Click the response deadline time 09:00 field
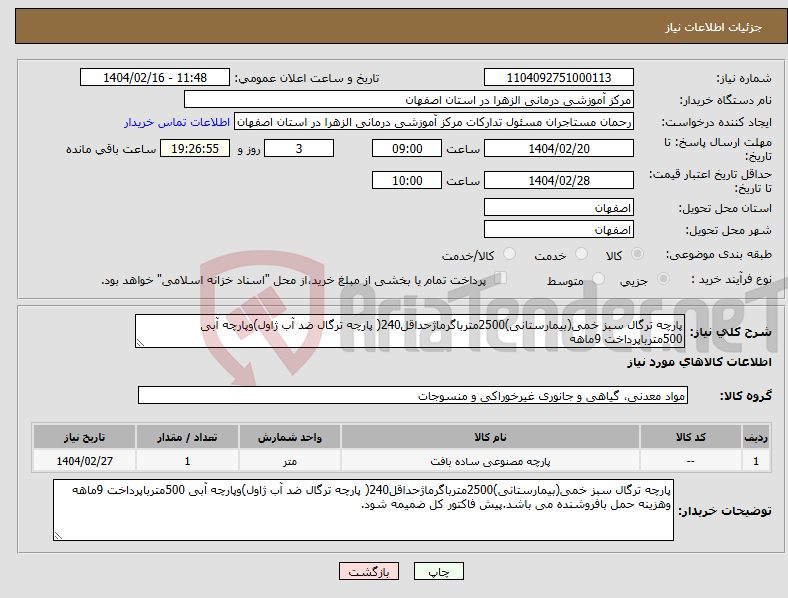 [x=407, y=148]
